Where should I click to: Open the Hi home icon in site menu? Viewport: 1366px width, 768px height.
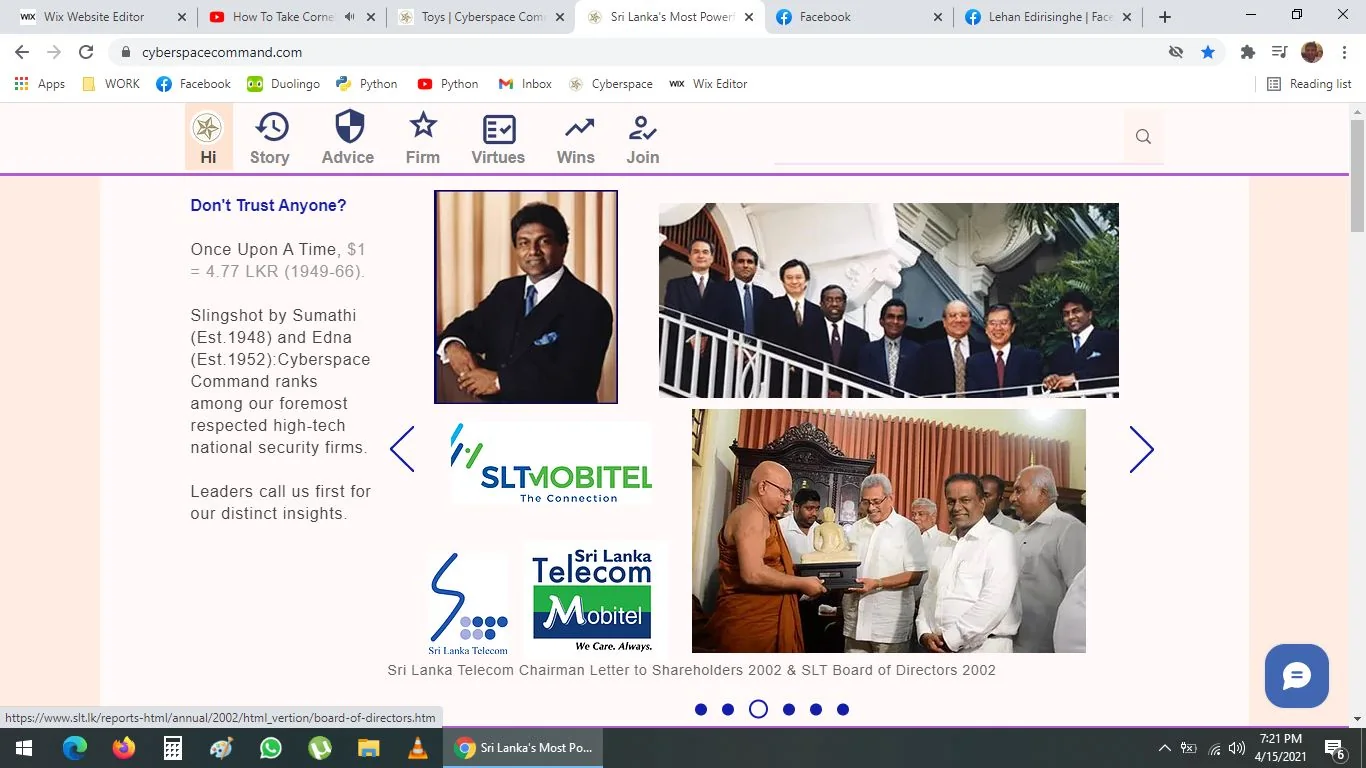[208, 137]
